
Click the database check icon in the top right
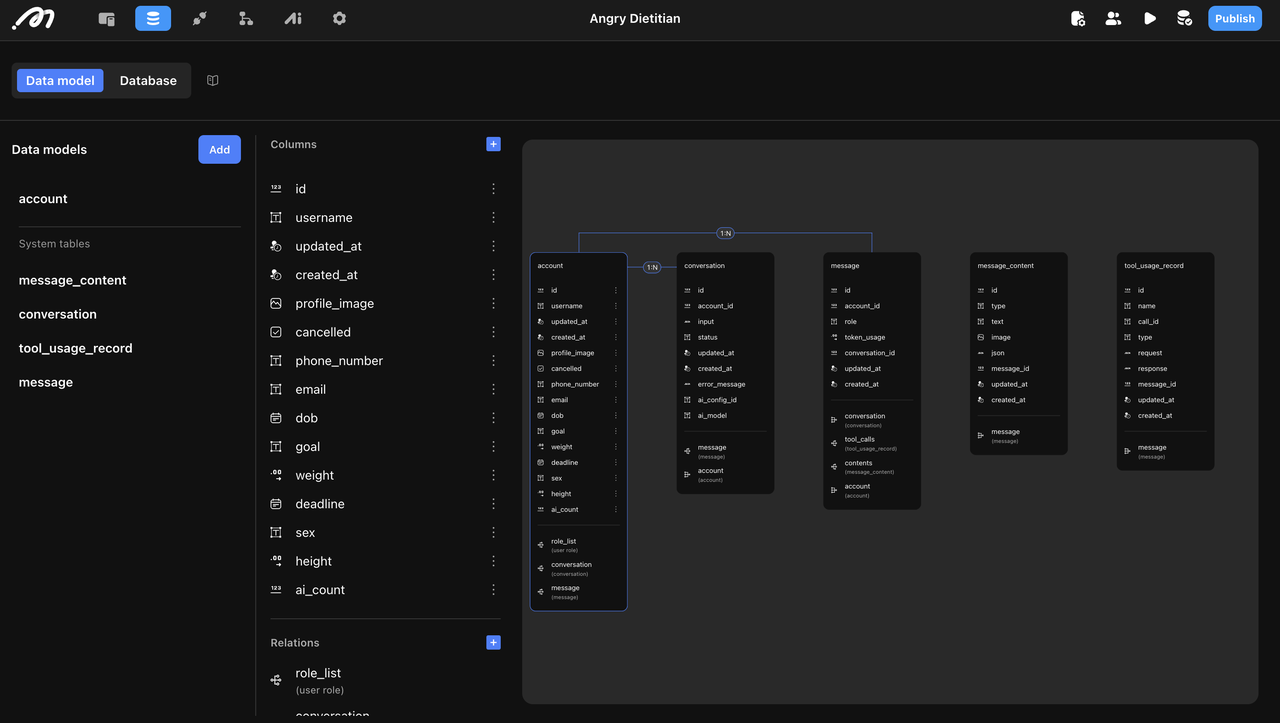[1184, 18]
